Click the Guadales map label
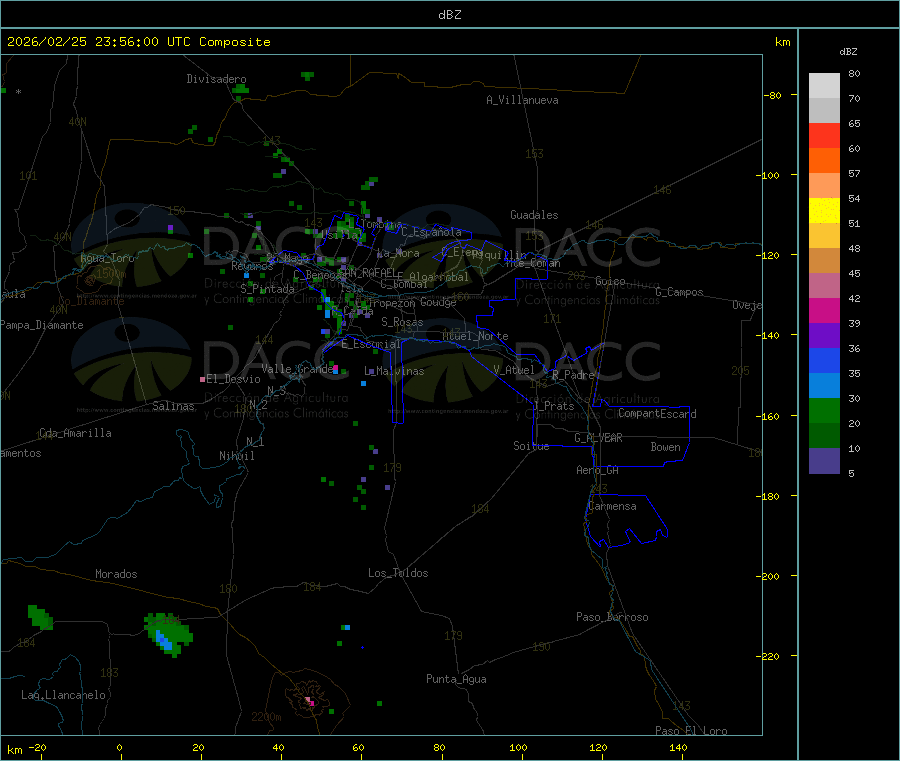The width and height of the screenshot is (900, 761). [534, 215]
